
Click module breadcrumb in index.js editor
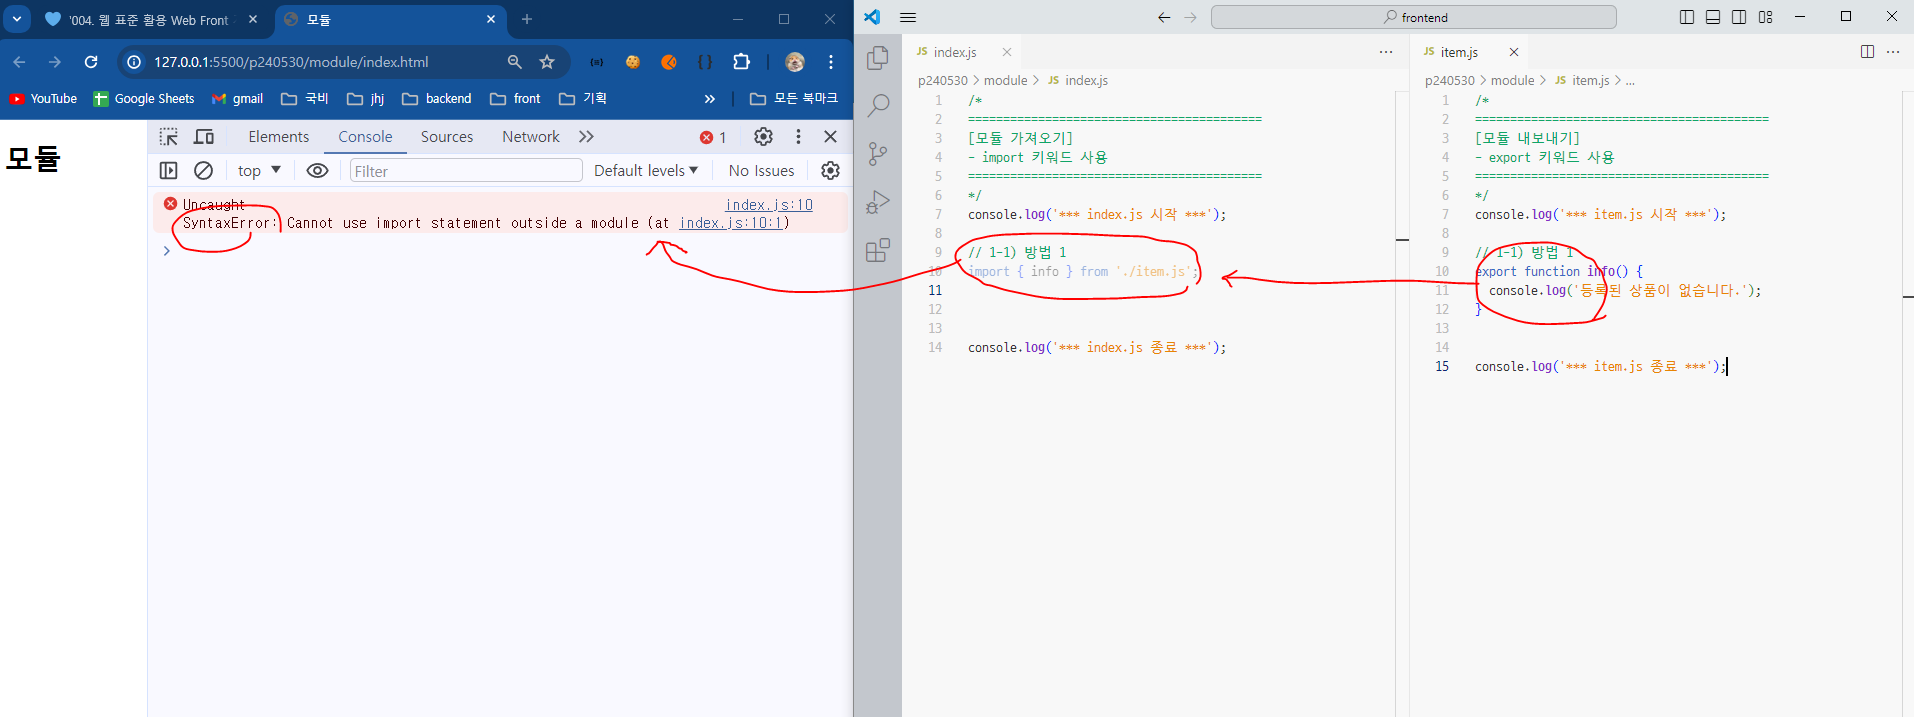point(1005,80)
